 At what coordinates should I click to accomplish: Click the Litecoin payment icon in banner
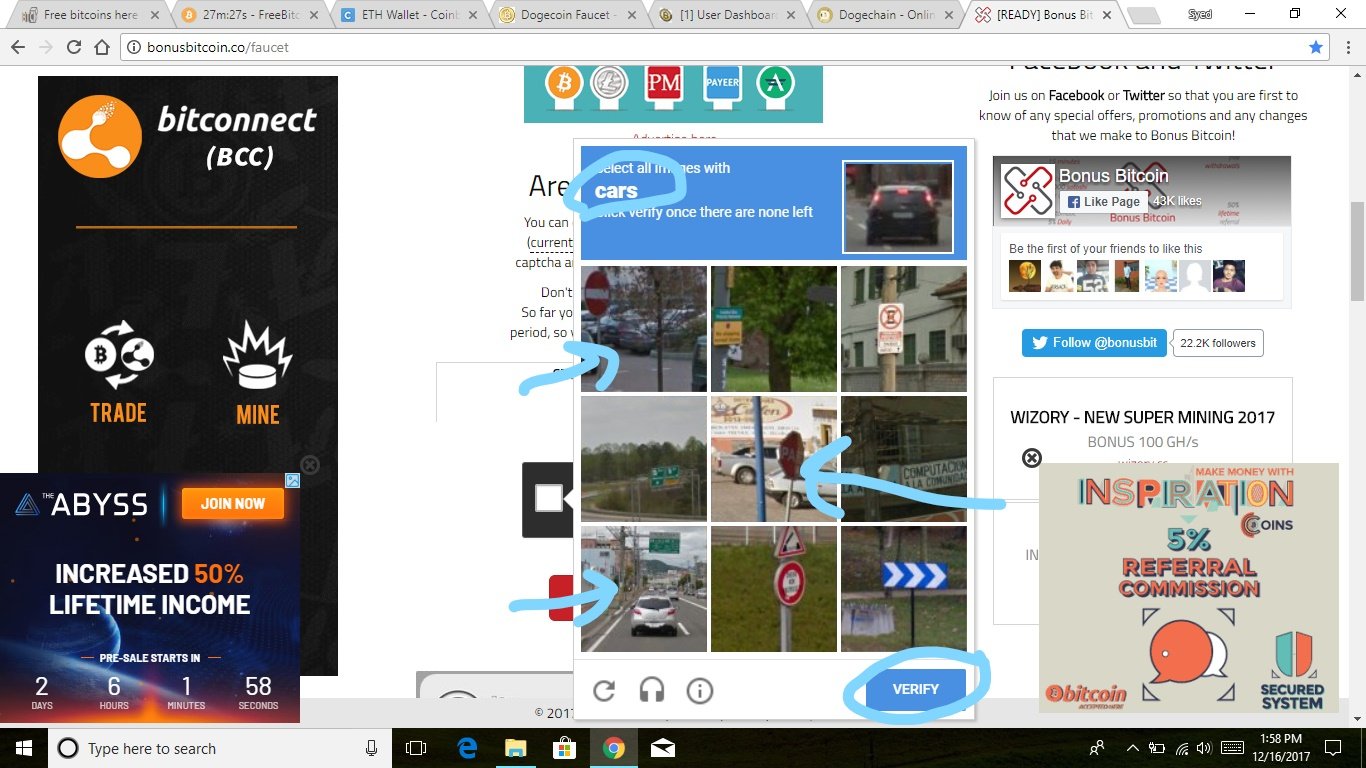click(x=609, y=85)
